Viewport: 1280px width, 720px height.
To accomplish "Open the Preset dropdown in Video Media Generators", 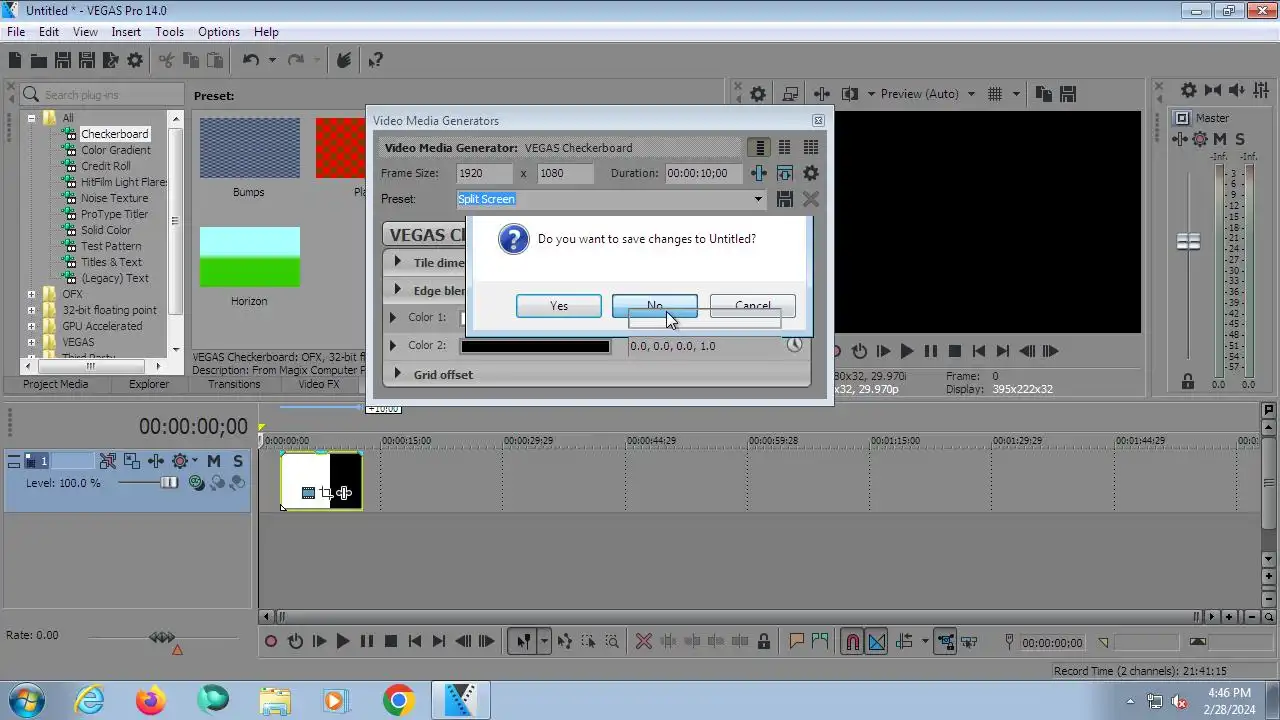I will pos(758,199).
